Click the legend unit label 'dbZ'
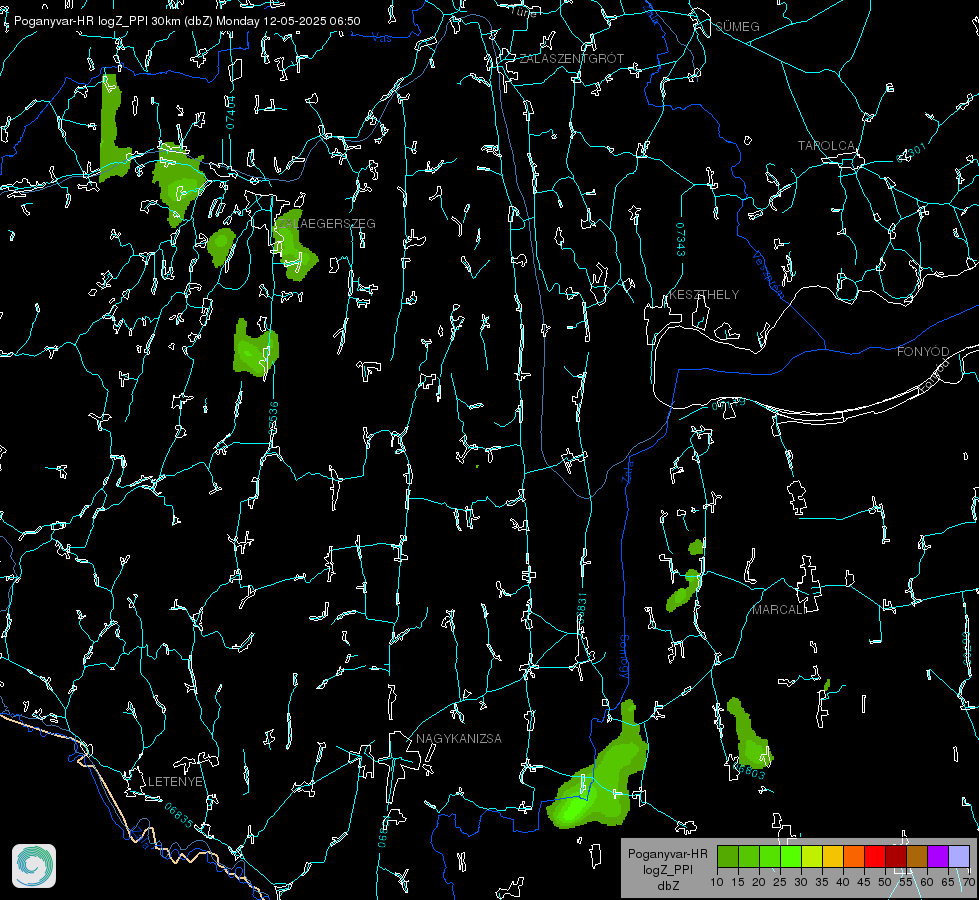The image size is (979, 900). click(x=667, y=886)
